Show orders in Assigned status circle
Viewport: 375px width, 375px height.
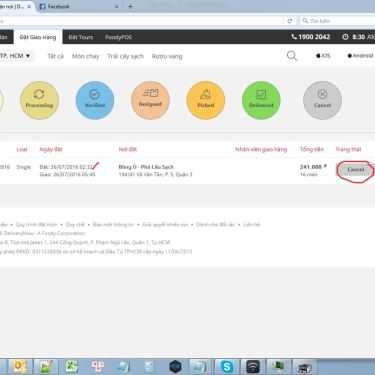(x=150, y=100)
